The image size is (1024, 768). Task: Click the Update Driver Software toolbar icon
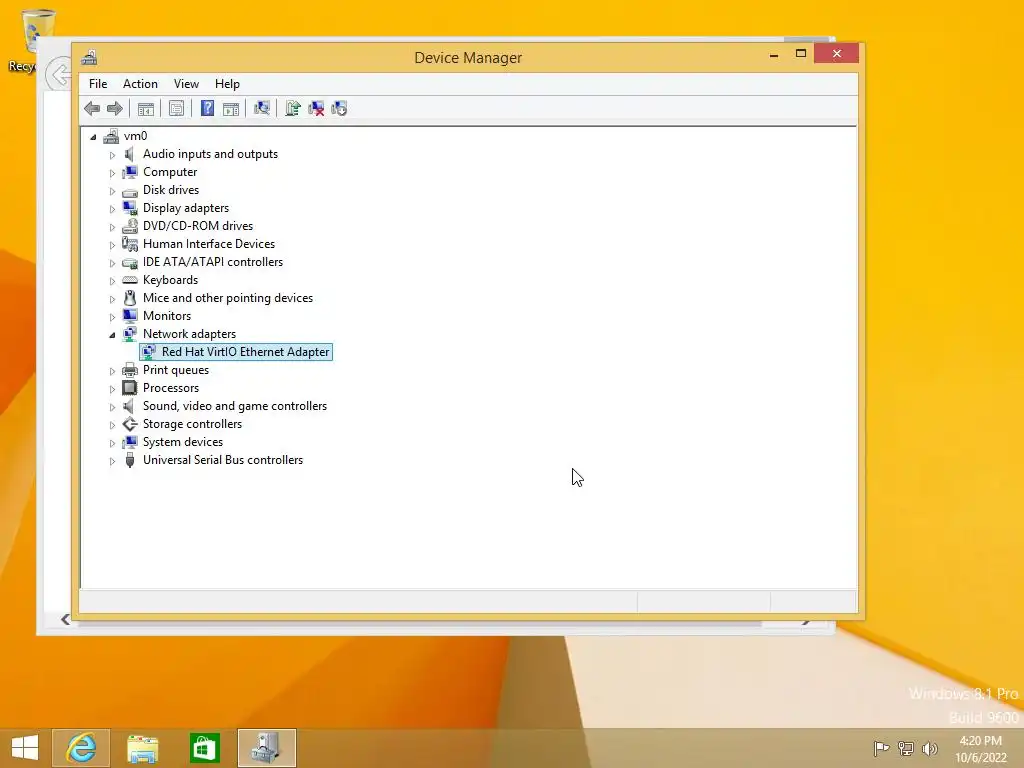pos(293,108)
